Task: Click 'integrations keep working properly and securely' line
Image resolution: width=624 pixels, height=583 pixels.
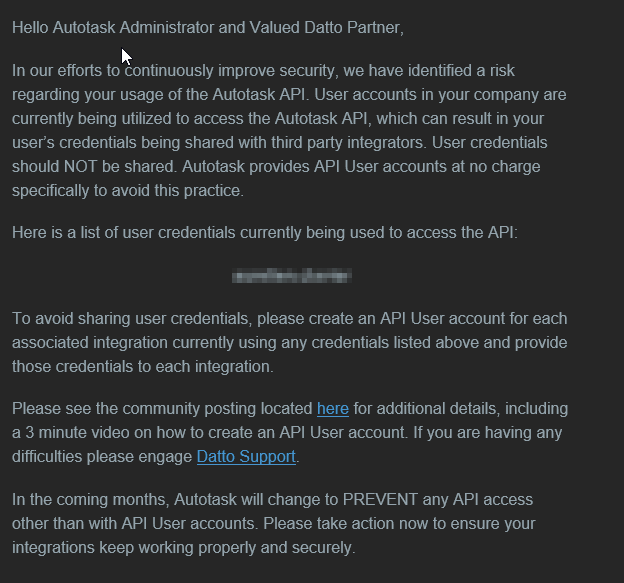Action: coord(183,548)
